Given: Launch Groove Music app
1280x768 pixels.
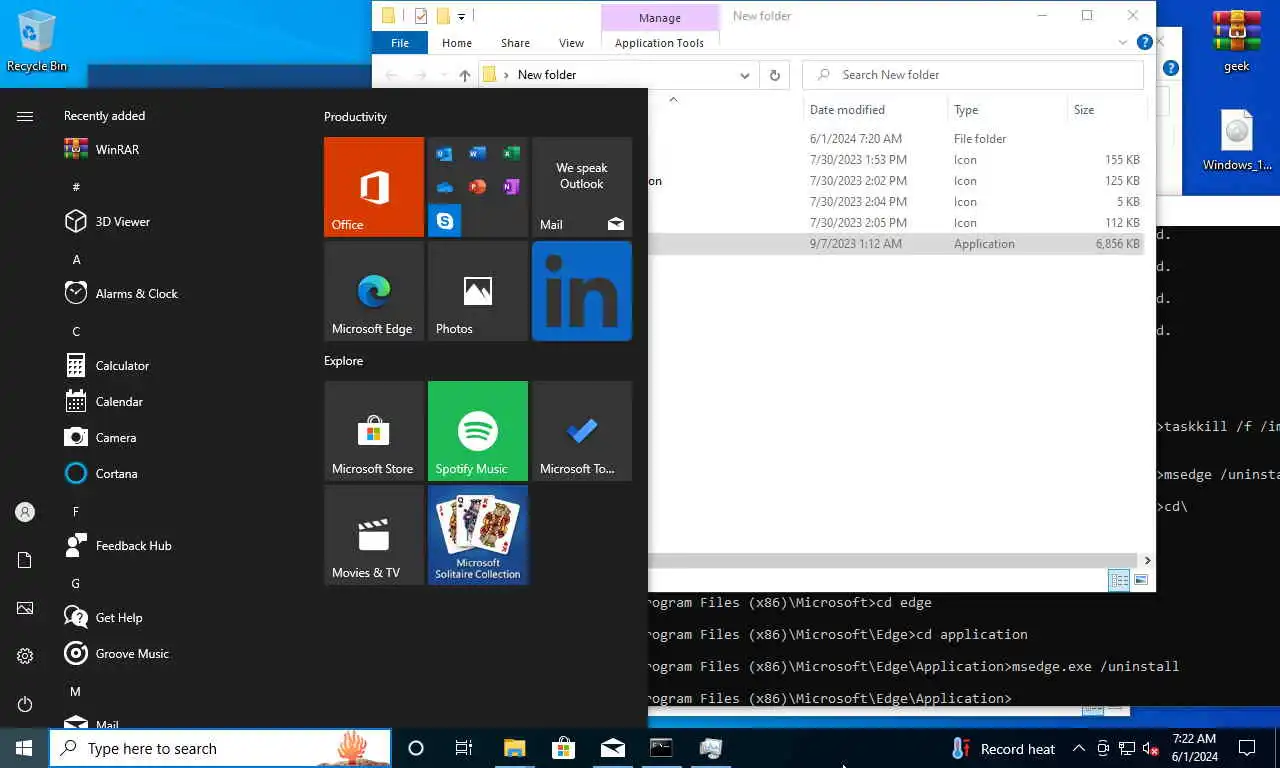Looking at the screenshot, I should [116, 653].
